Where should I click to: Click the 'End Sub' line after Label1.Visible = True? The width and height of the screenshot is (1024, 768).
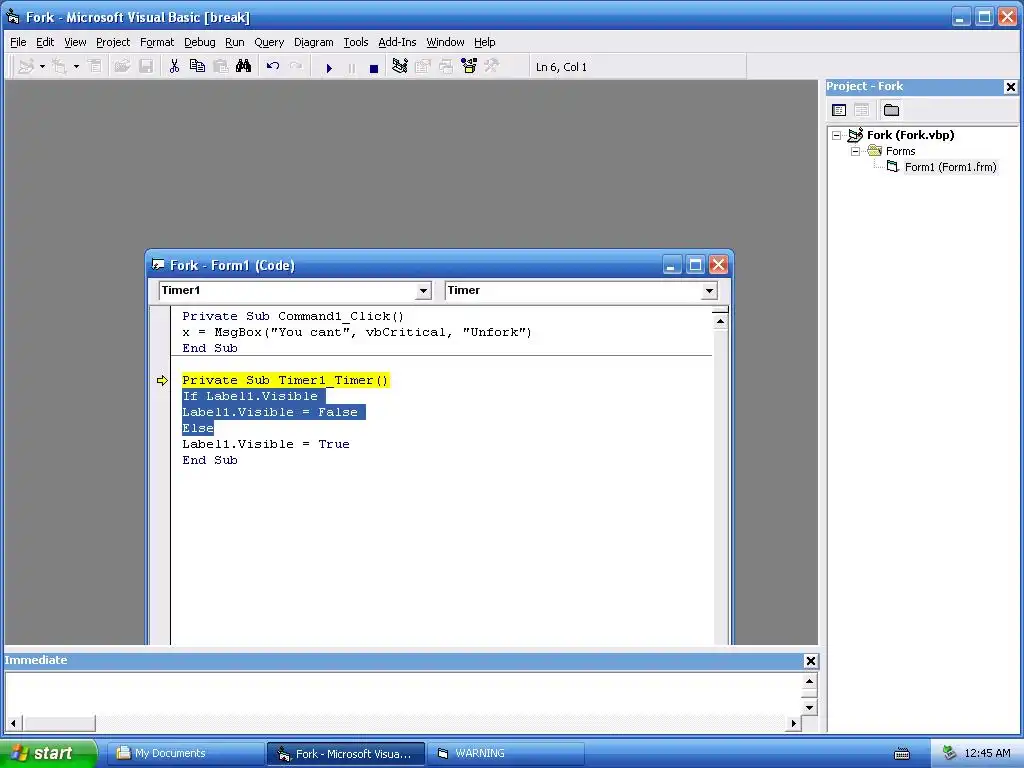(210, 460)
